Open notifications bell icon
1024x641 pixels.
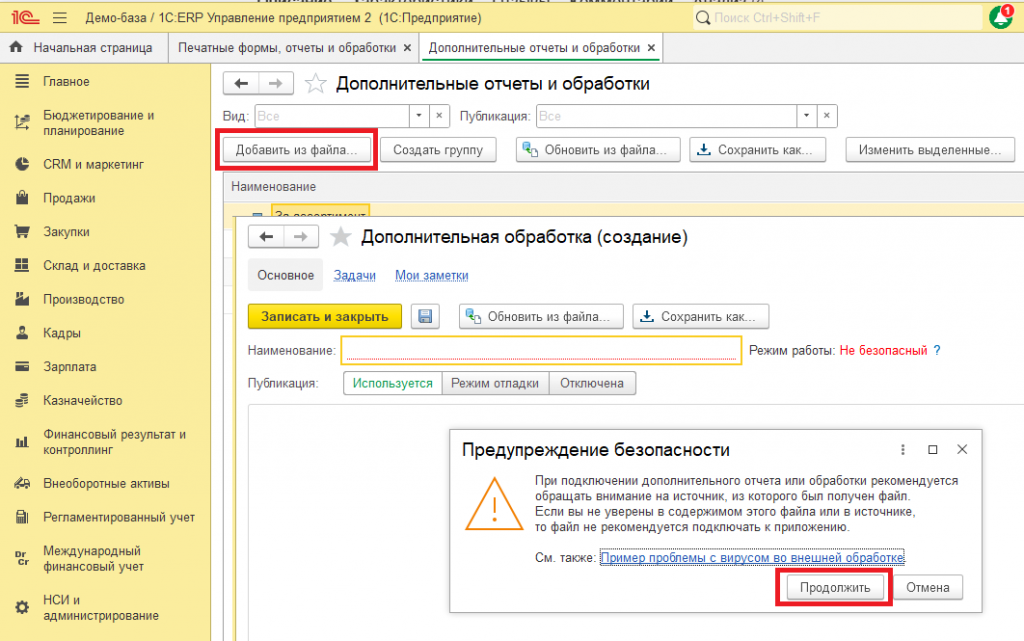1000,17
